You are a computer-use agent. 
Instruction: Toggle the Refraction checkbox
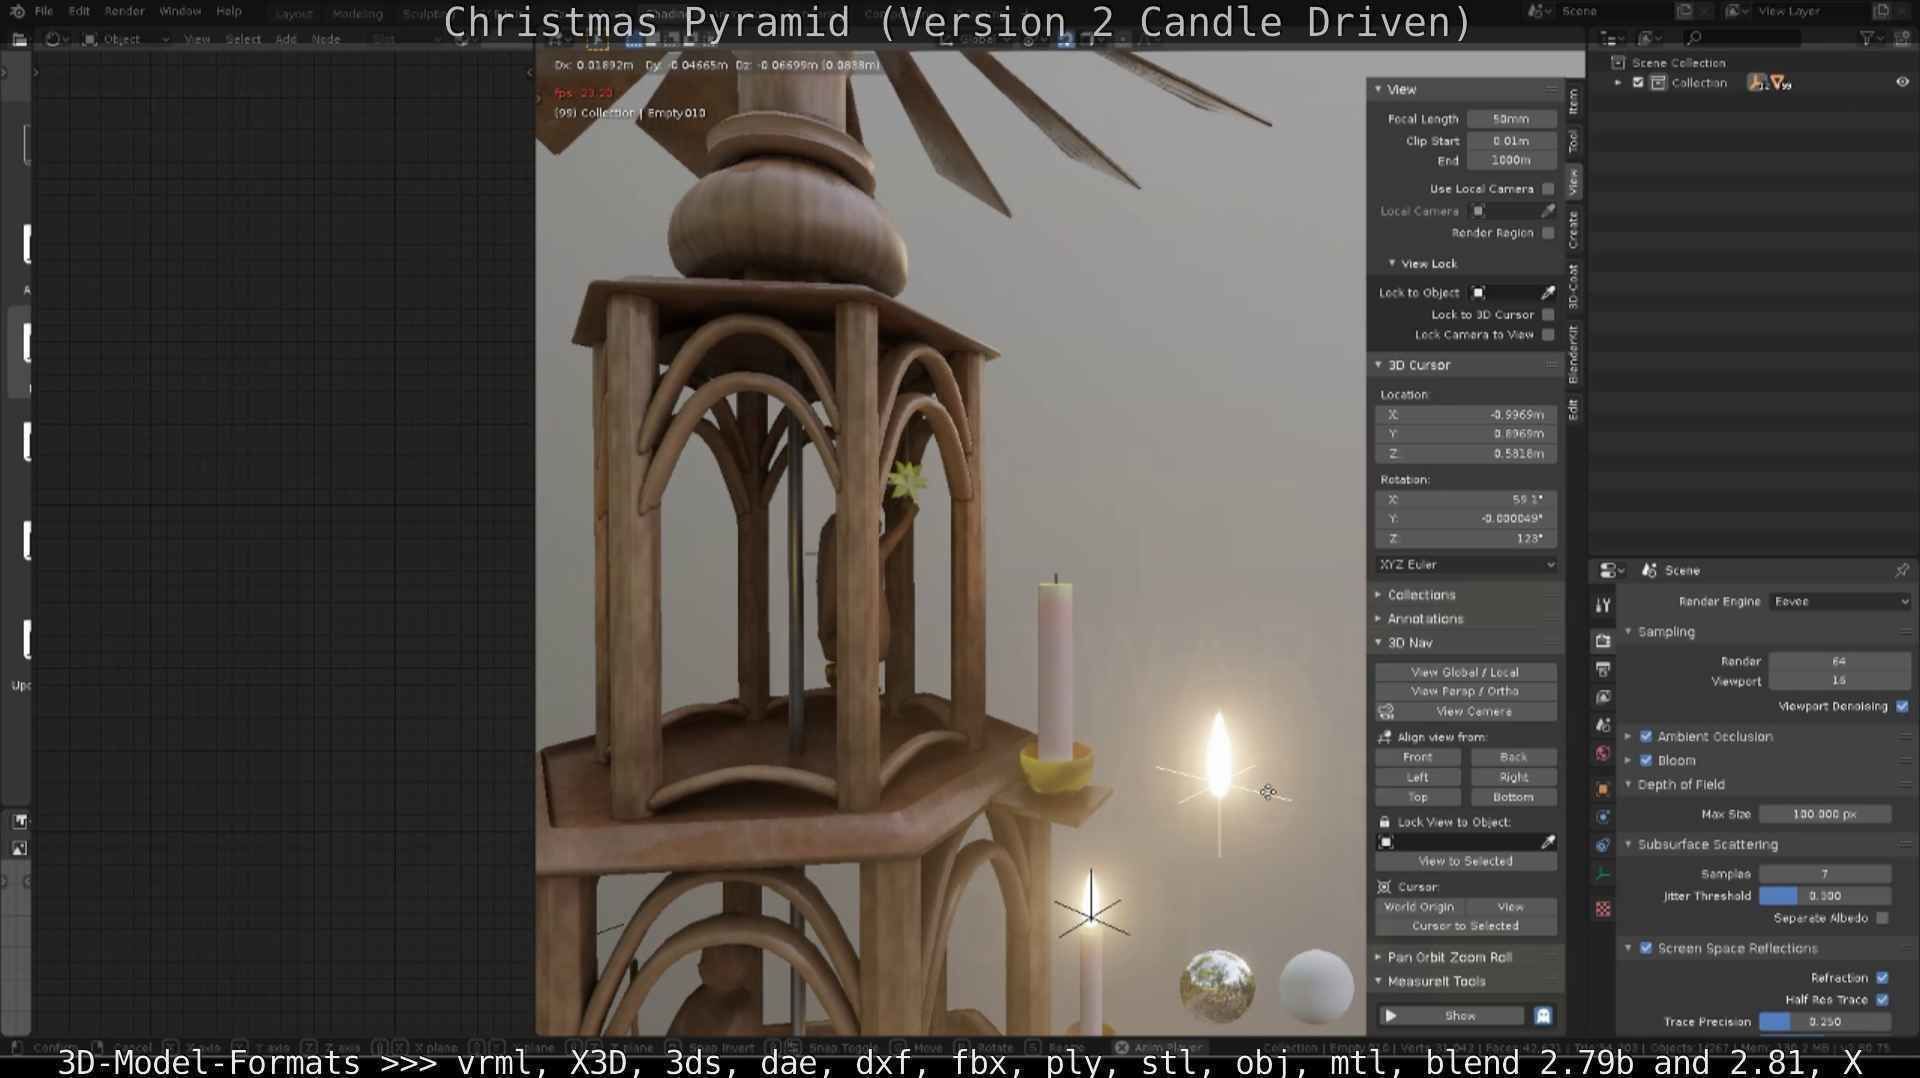[1883, 978]
